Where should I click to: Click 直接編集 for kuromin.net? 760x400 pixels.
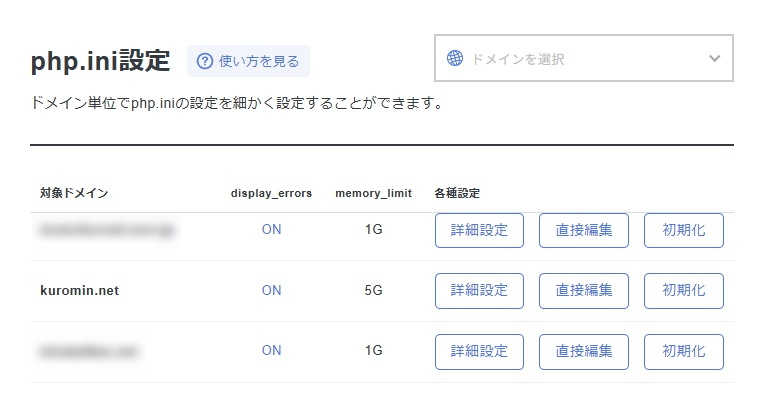tap(584, 291)
